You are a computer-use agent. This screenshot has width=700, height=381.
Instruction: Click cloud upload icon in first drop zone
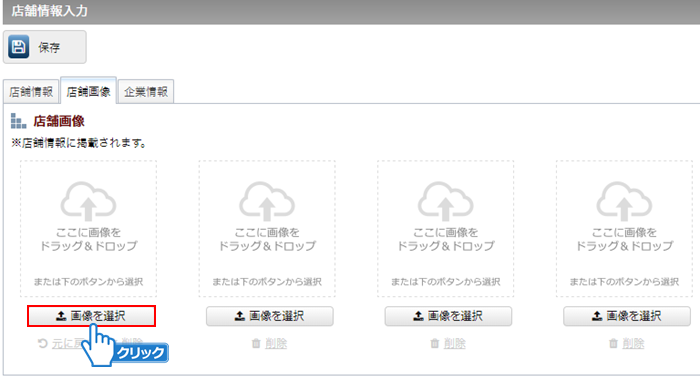tap(88, 201)
